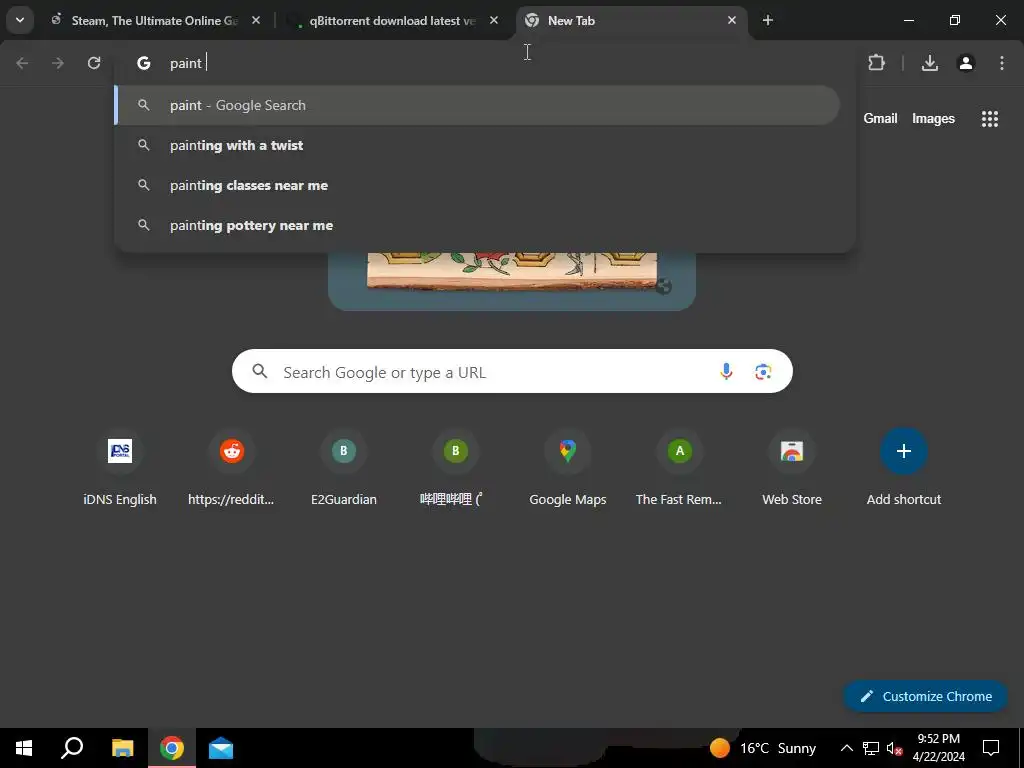Image resolution: width=1024 pixels, height=768 pixels.
Task: Close the New Tab tab
Action: click(x=732, y=20)
